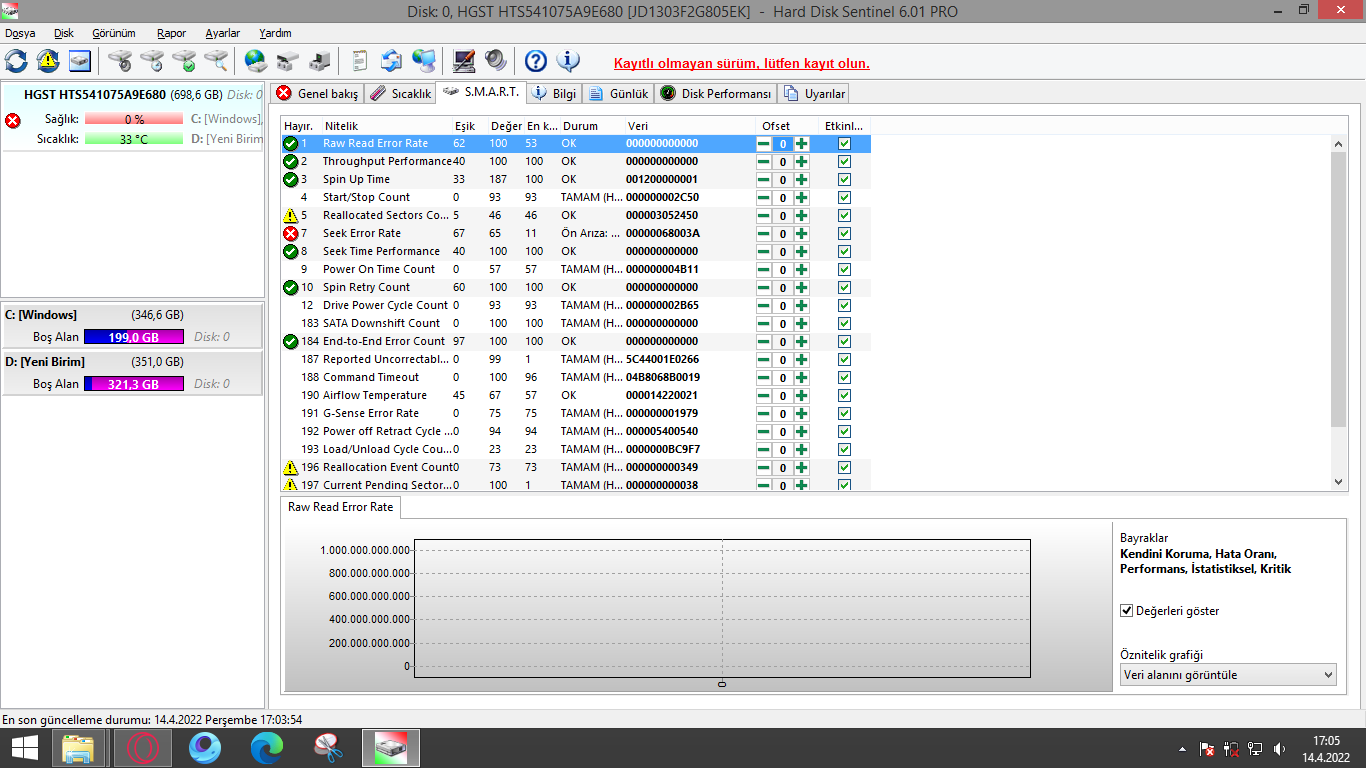Open help with the question mark icon
1366x768 pixels.
[x=536, y=61]
